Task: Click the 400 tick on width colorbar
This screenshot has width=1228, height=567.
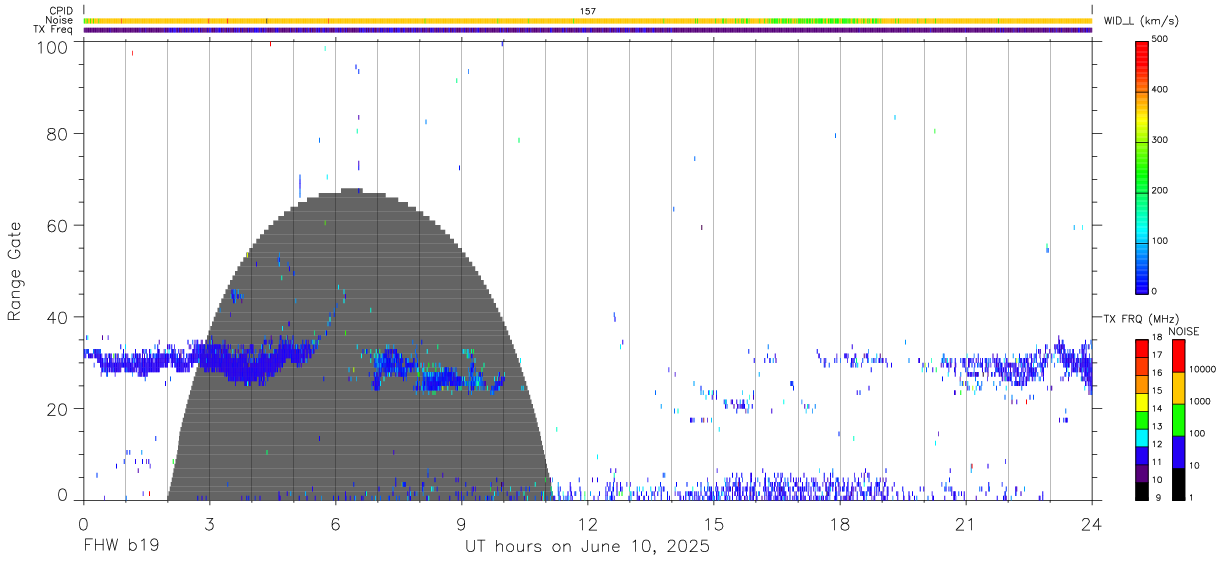Action: 1161,90
